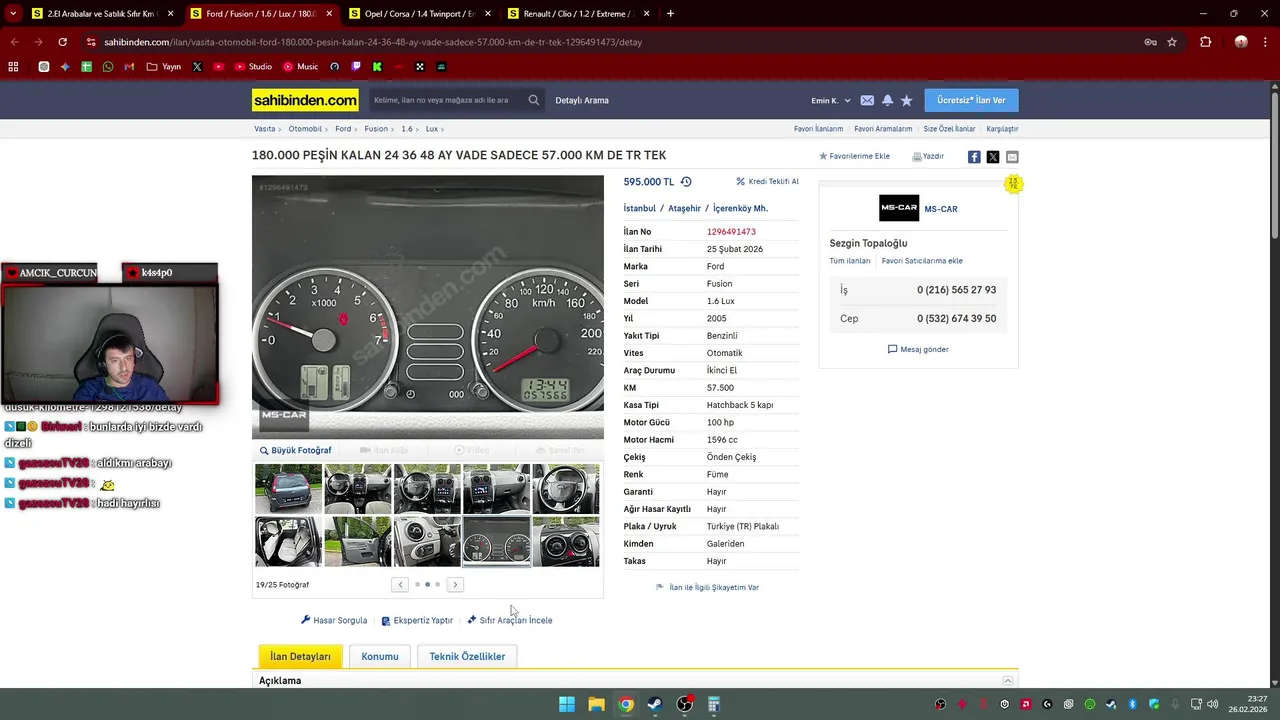The height and width of the screenshot is (720, 1280).
Task: Open the Konumu tab
Action: coord(380,656)
